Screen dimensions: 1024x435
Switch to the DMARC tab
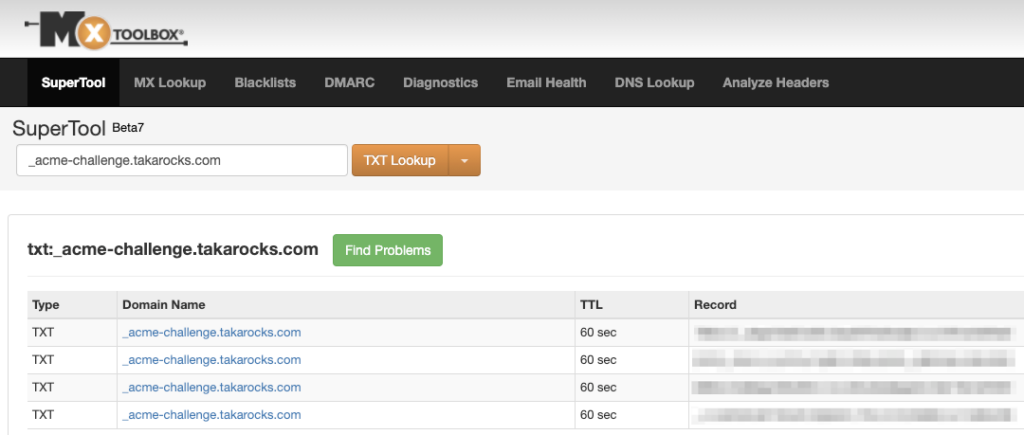349,83
